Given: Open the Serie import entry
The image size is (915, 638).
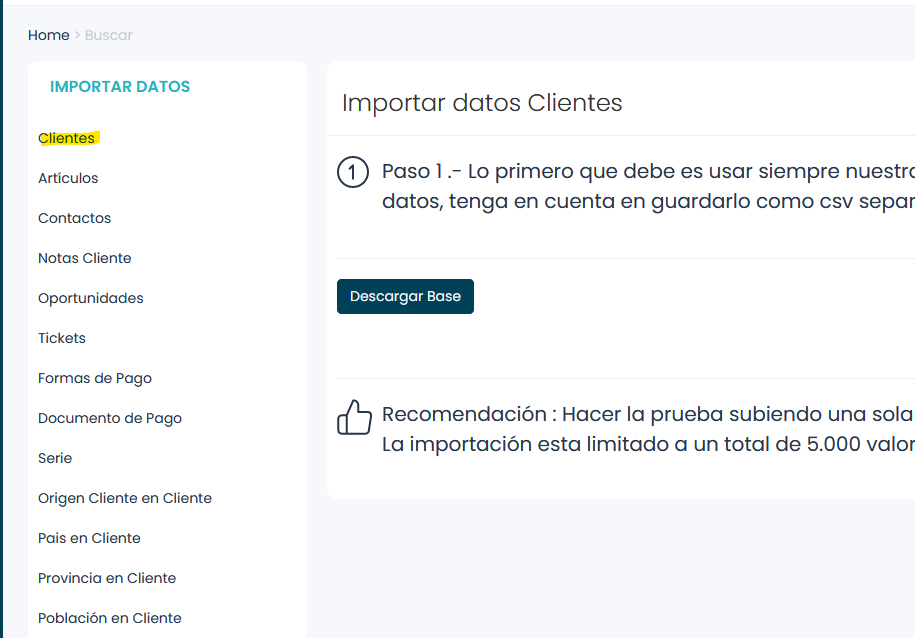Looking at the screenshot, I should (55, 458).
